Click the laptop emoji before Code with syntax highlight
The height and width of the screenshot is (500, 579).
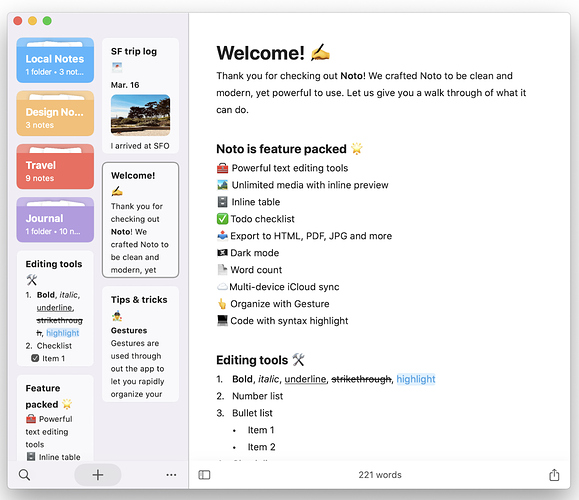click(222, 321)
